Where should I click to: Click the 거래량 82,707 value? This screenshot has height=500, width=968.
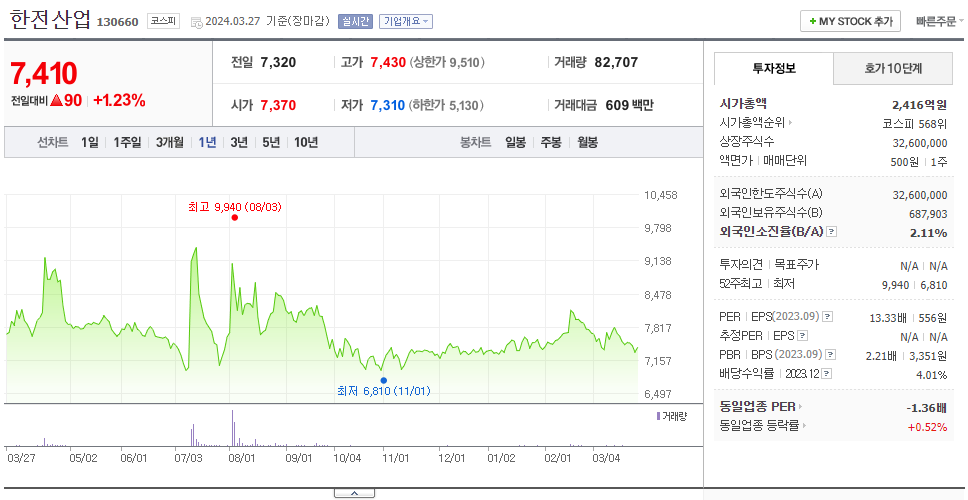[x=616, y=62]
